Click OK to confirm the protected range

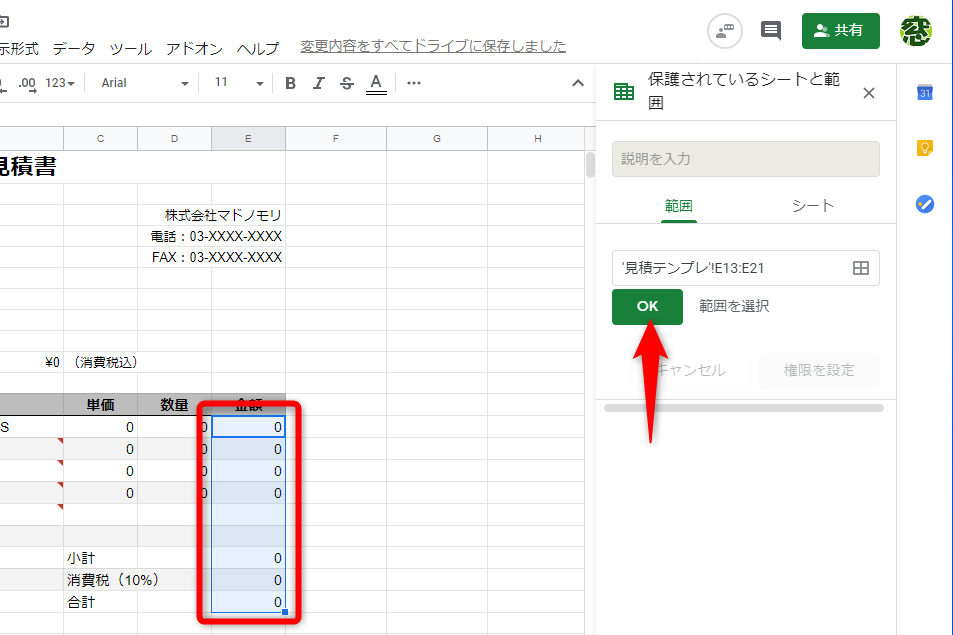[x=647, y=307]
